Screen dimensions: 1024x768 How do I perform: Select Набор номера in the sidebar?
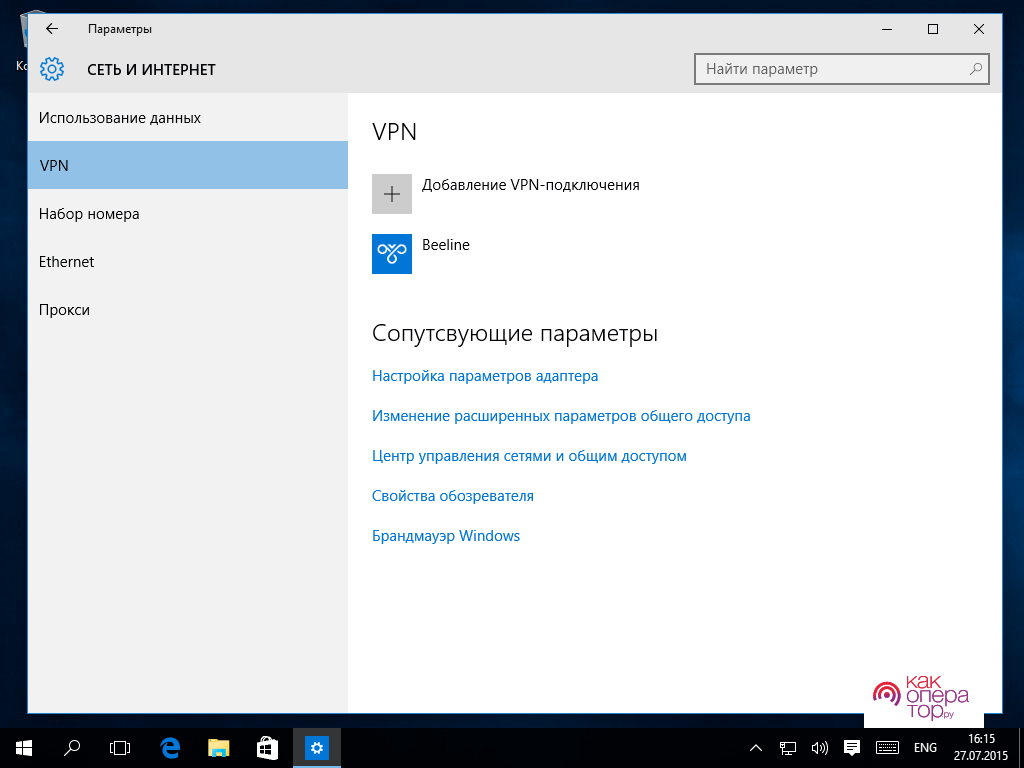point(89,214)
